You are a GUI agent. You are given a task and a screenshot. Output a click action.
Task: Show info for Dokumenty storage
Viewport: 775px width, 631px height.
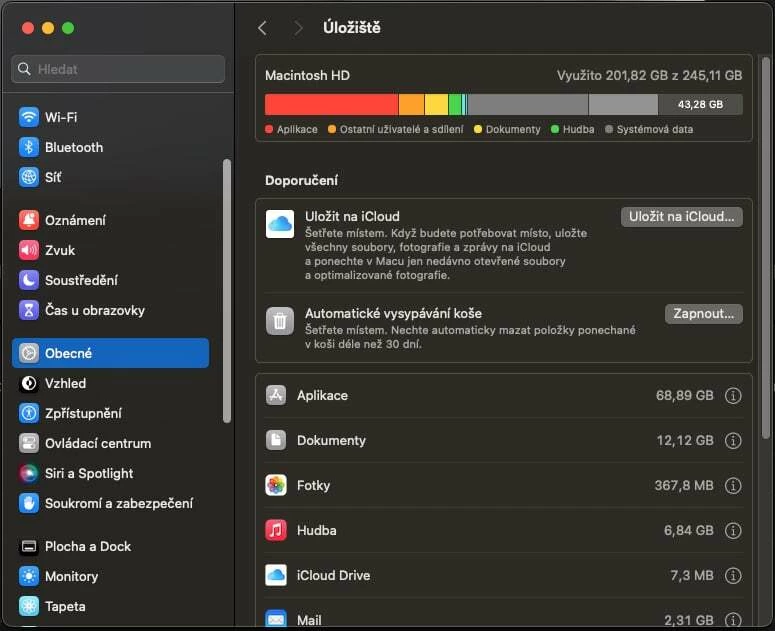[733, 440]
